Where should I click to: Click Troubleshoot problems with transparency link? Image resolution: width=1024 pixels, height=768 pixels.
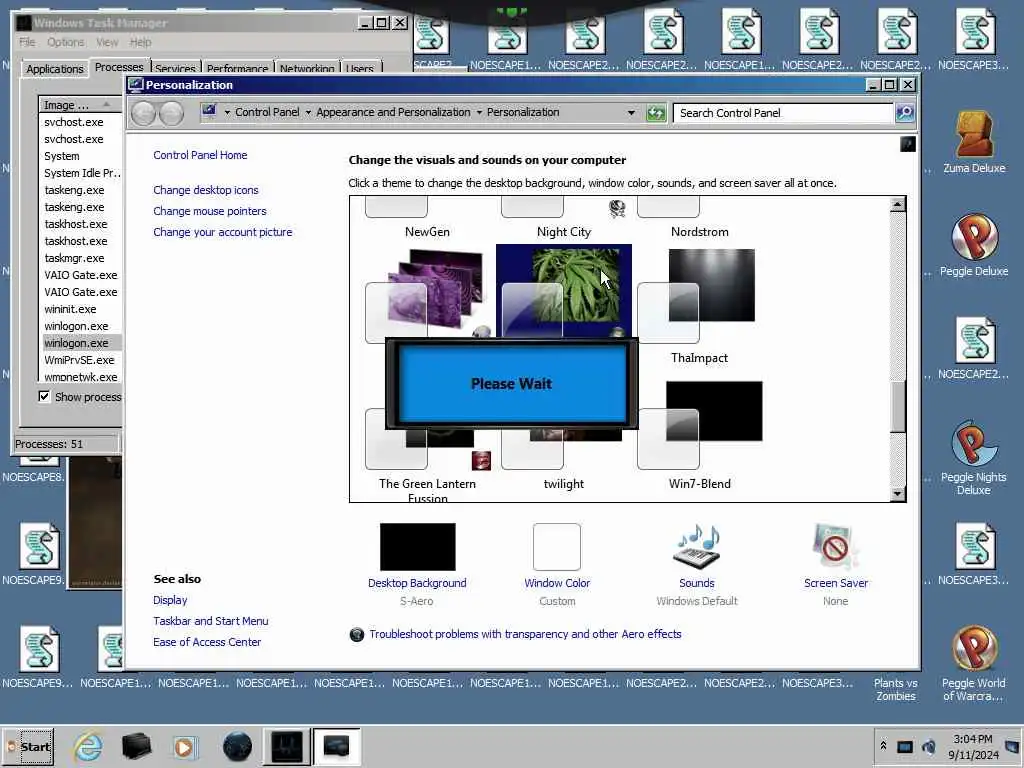525,634
